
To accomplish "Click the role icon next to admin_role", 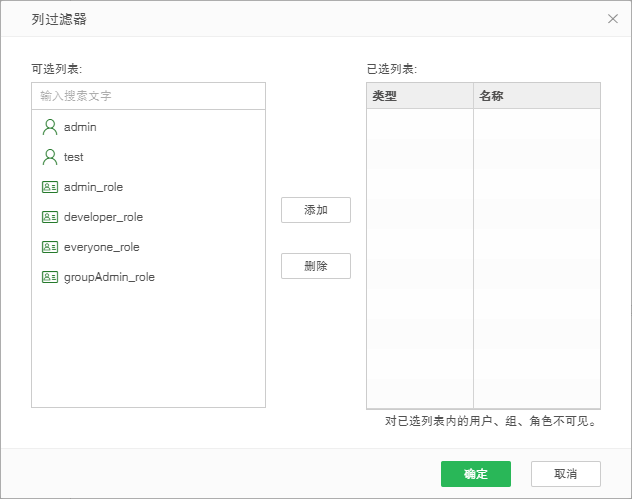I will [50, 187].
